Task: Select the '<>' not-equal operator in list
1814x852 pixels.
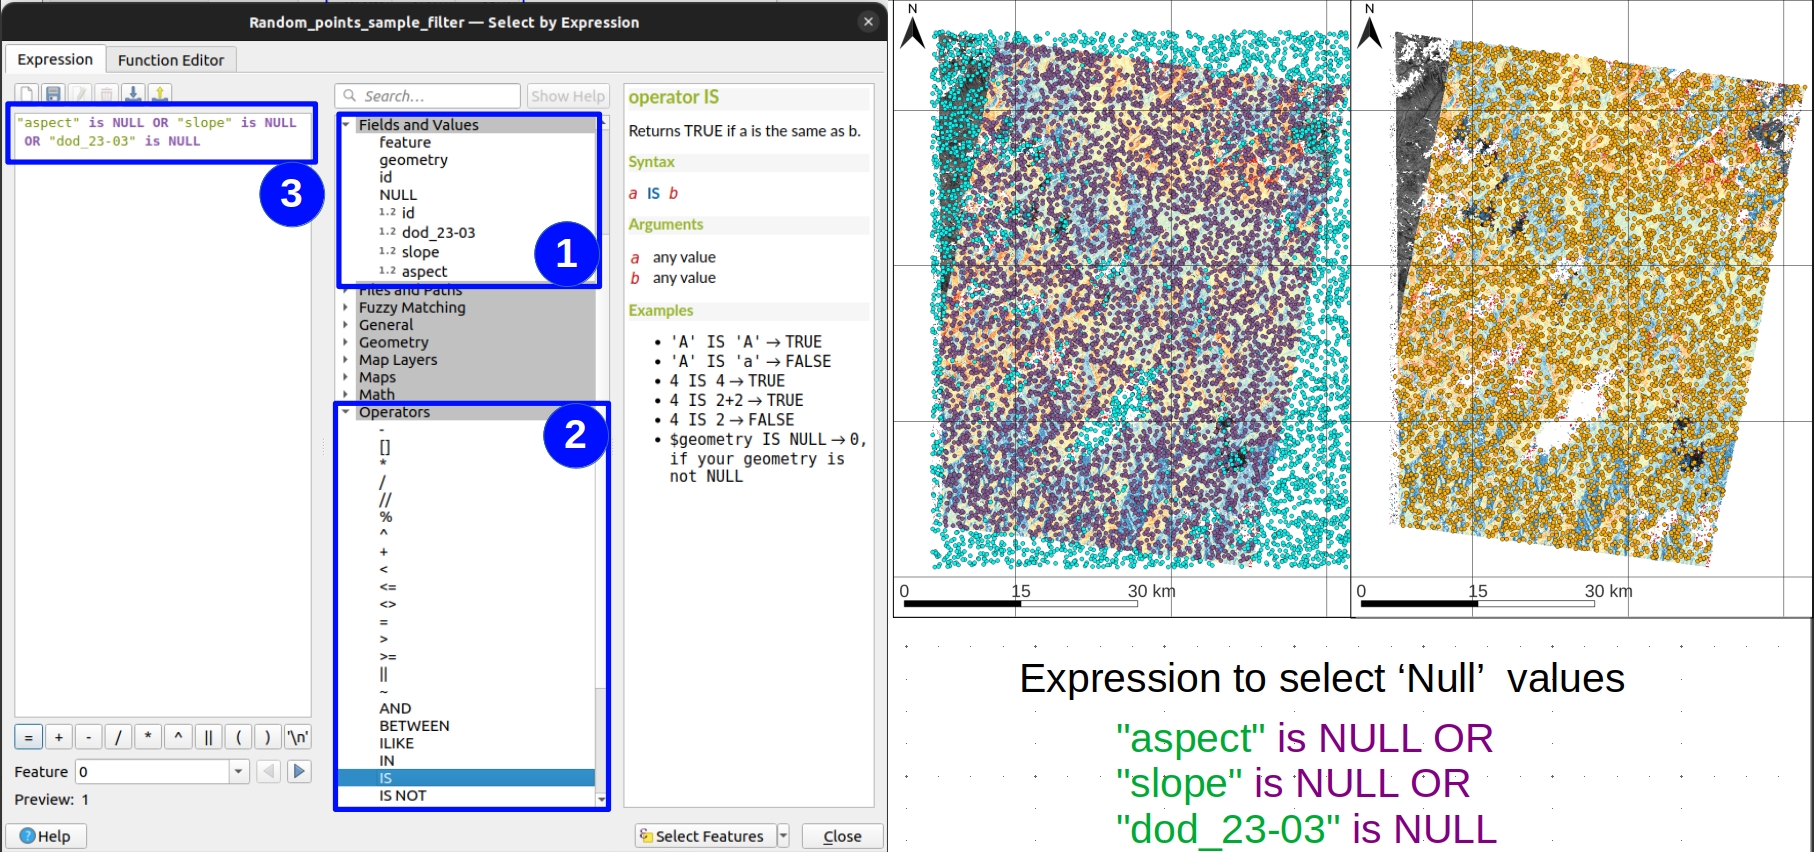Action: (x=388, y=604)
